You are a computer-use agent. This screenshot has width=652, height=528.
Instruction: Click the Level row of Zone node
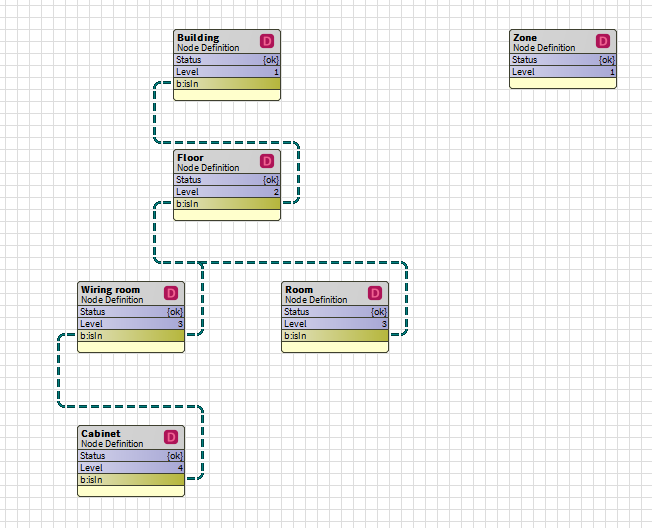[563, 72]
